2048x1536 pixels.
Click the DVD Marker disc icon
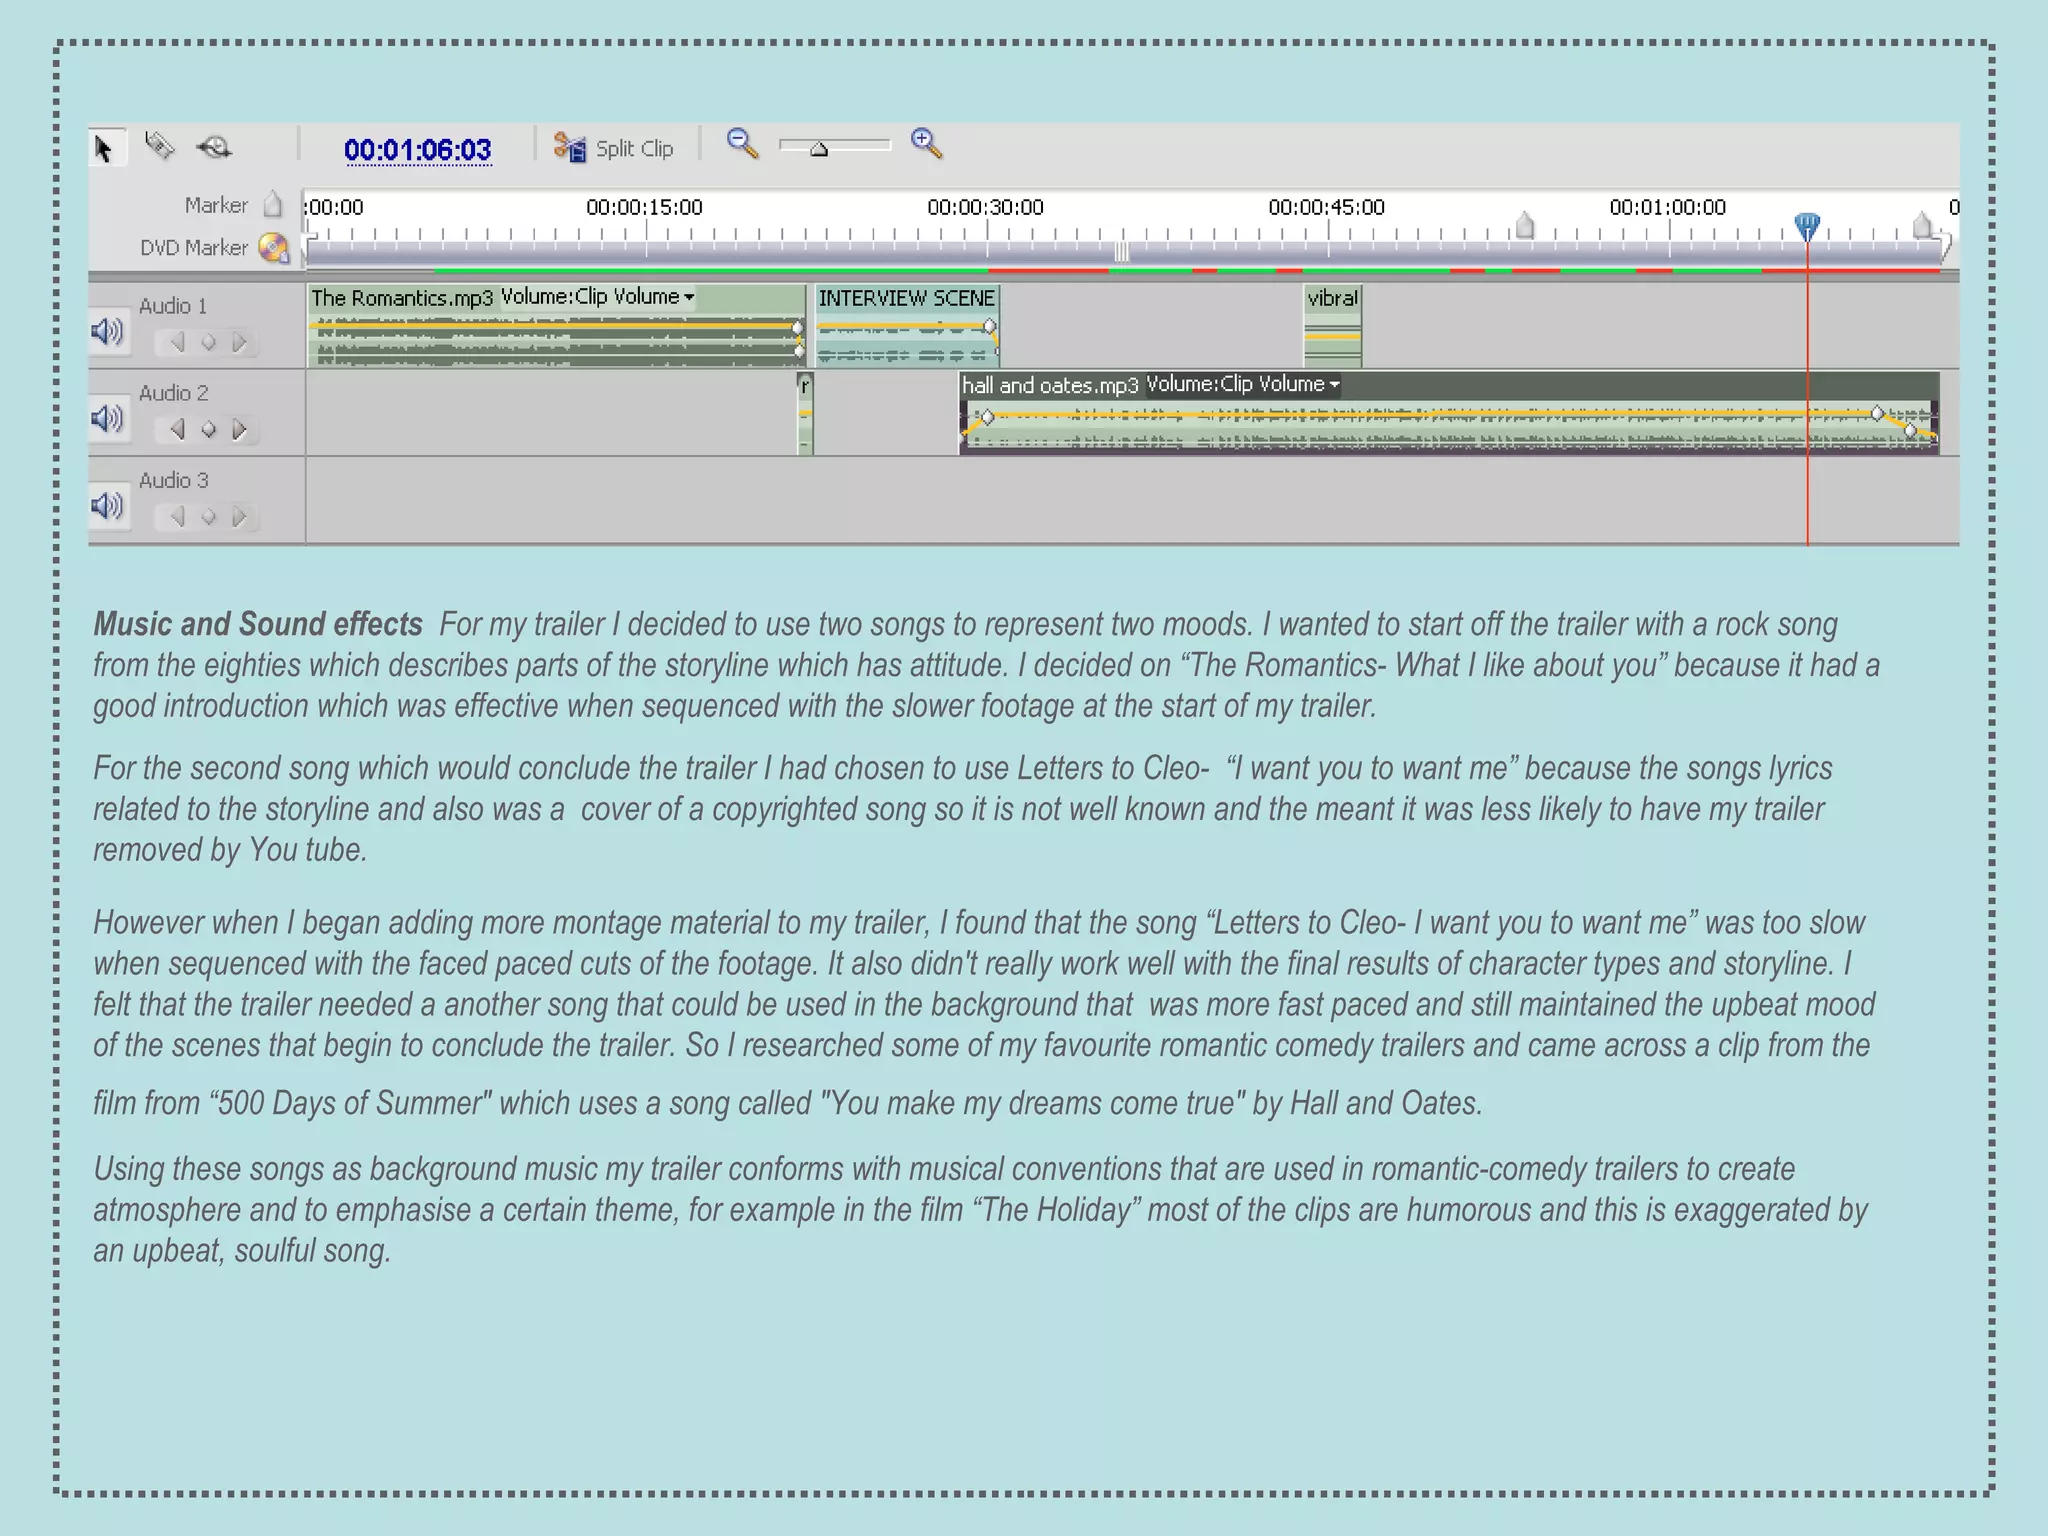(273, 247)
